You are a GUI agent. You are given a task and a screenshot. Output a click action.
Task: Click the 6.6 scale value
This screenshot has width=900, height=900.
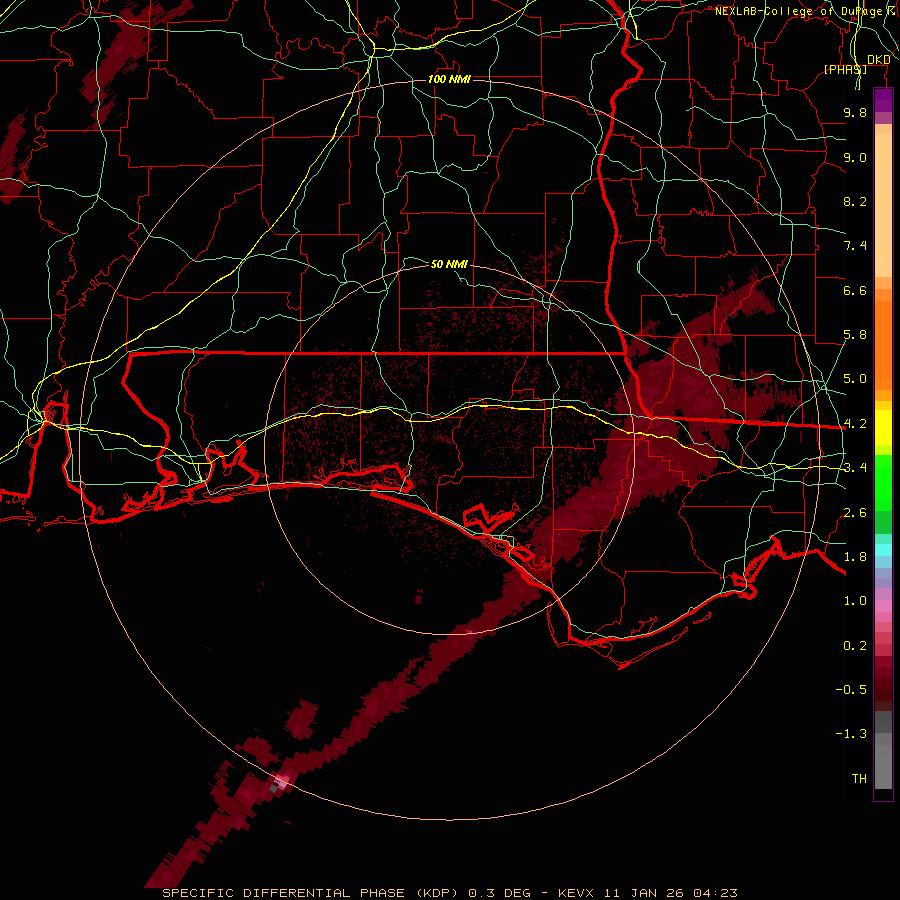point(855,290)
